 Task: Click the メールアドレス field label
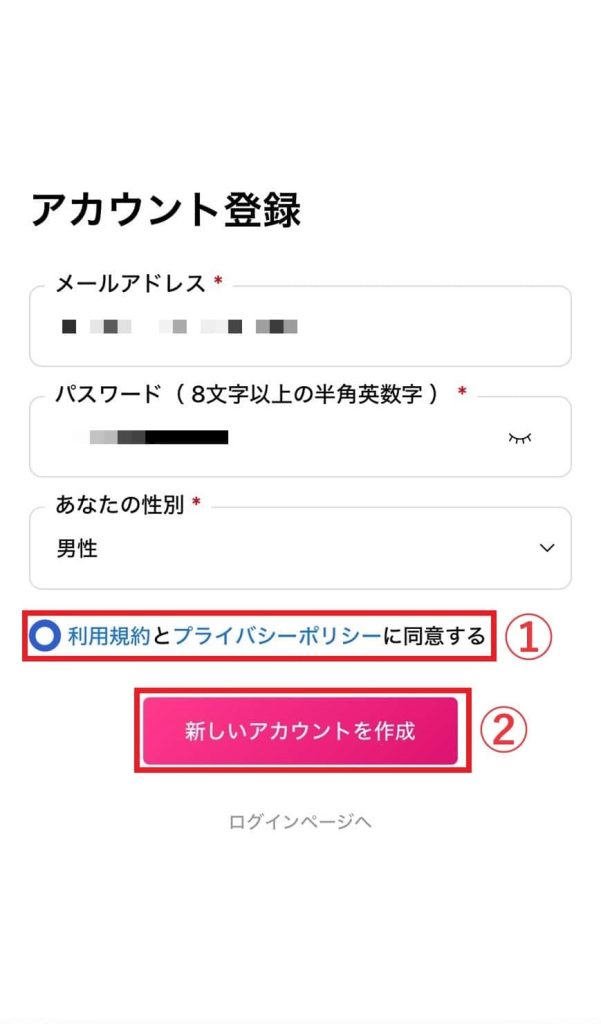[130, 284]
